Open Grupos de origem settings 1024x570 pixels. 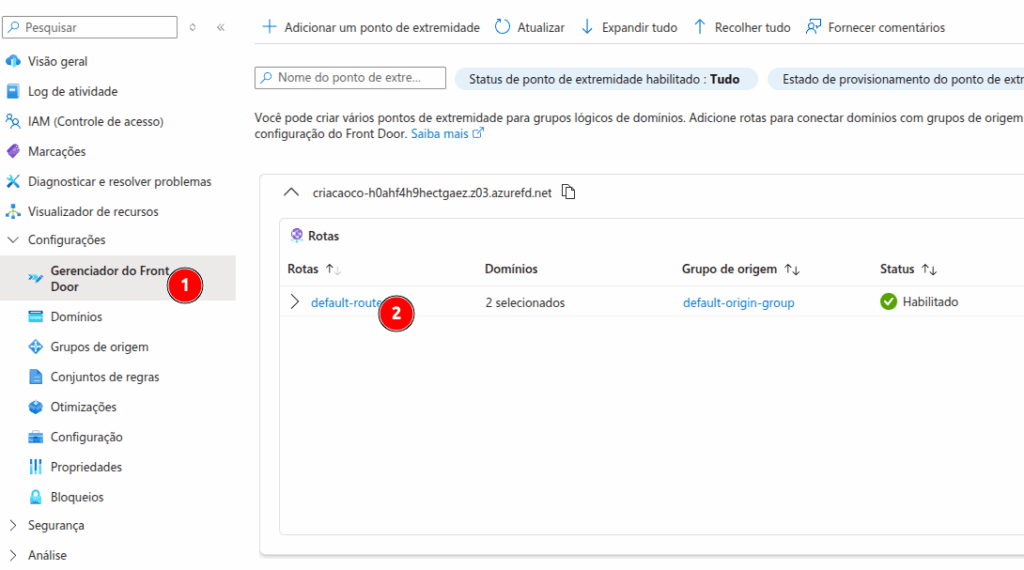[x=99, y=347]
